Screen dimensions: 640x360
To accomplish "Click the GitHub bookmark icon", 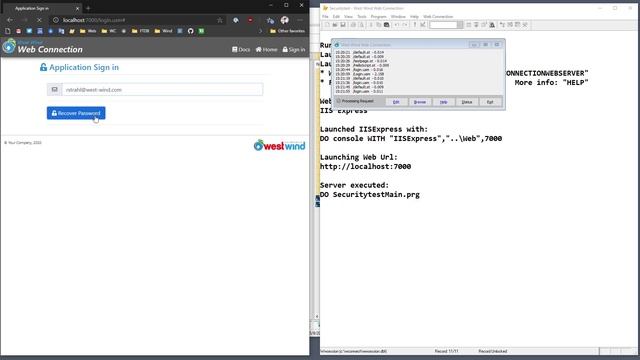I will point(190,31).
